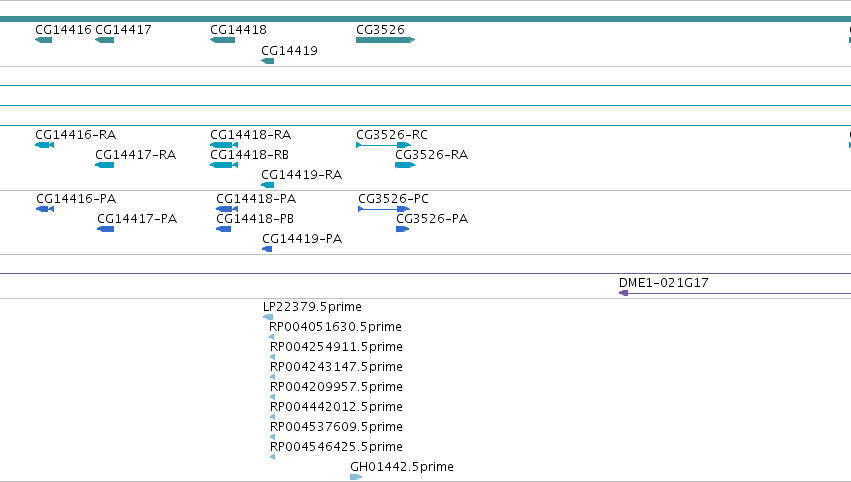Click the CG3526-PC protein feature line
Image resolution: width=851 pixels, height=482 pixels.
[x=384, y=209]
